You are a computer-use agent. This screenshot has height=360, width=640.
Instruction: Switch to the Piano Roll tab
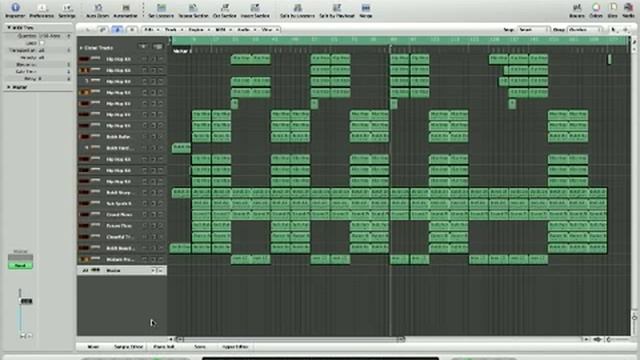(164, 347)
